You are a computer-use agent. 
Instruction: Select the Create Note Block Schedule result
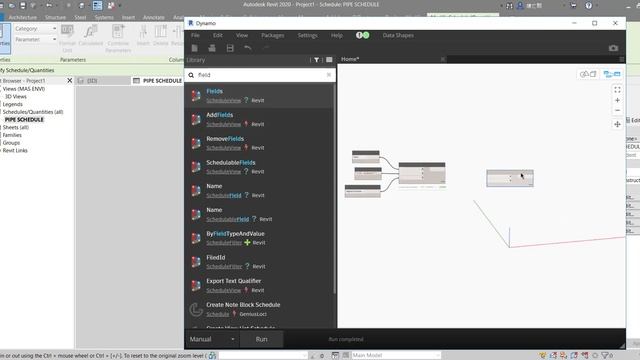259,309
